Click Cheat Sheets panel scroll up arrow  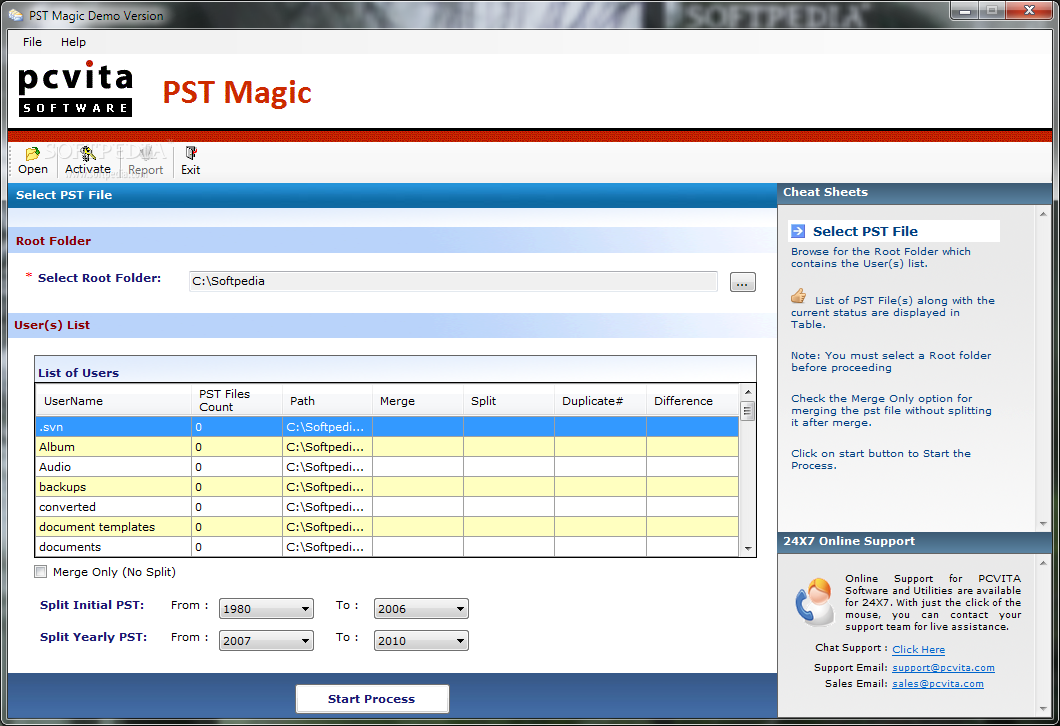(1042, 214)
